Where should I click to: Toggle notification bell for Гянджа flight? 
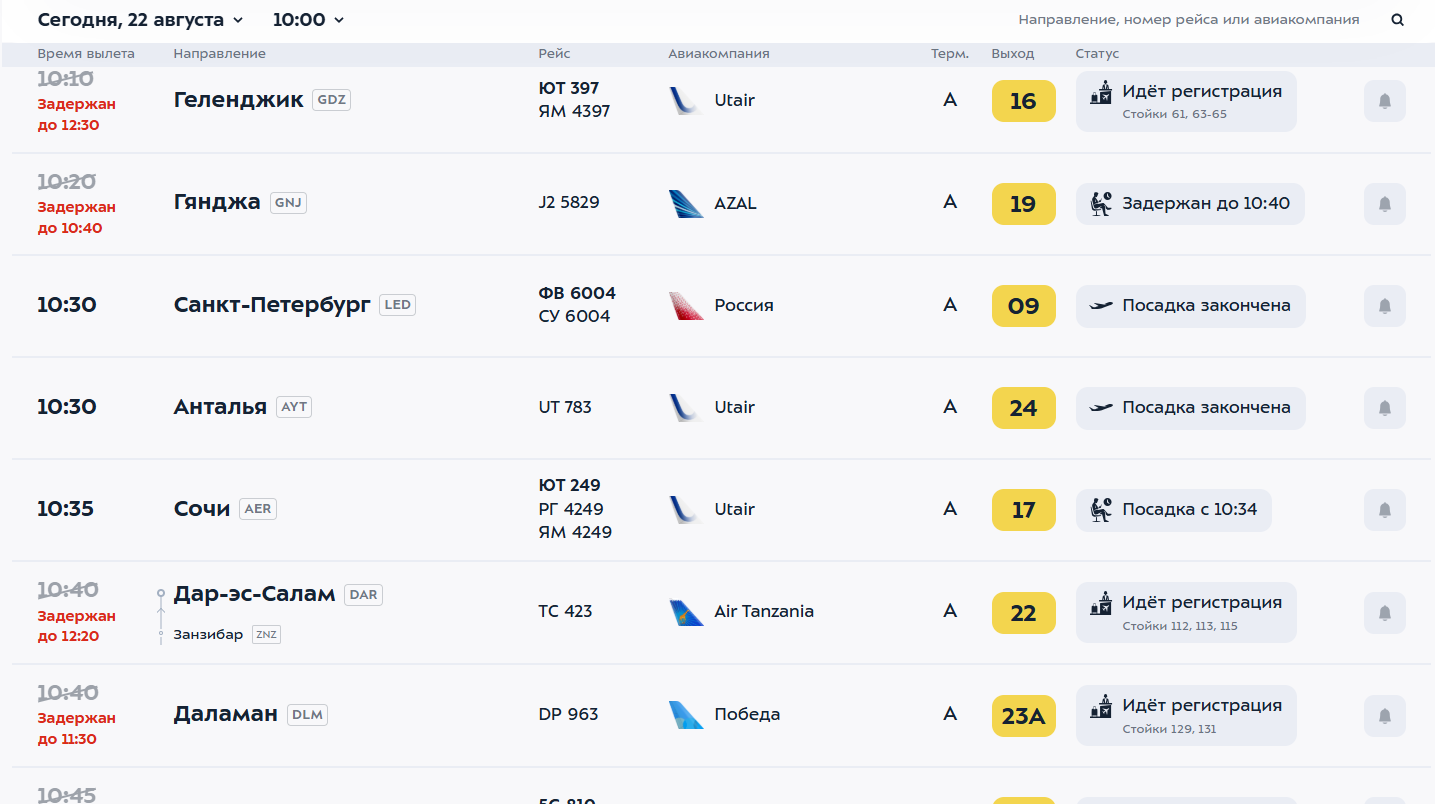1385,204
